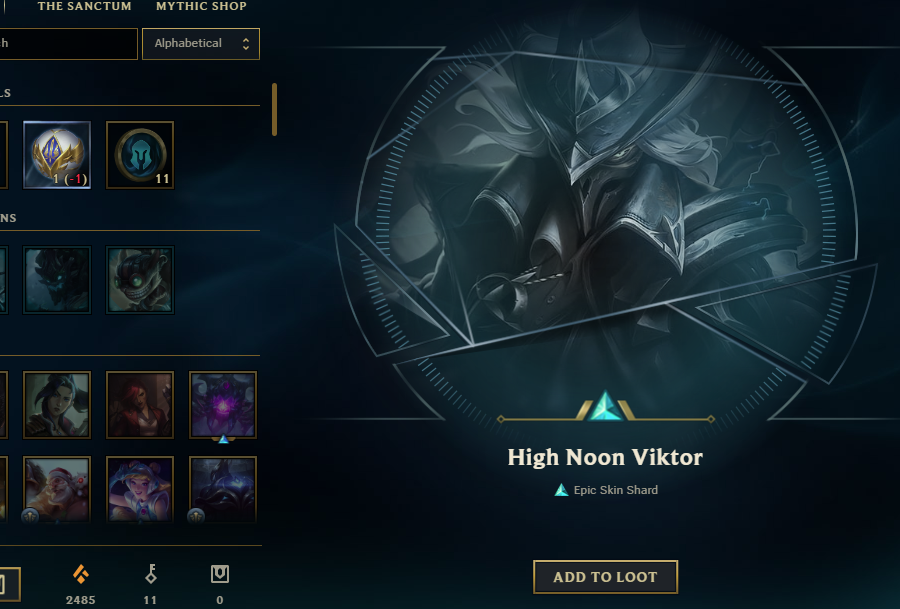The image size is (900, 609).
Task: Select the Santa Braum skin shard
Action: tap(57, 490)
